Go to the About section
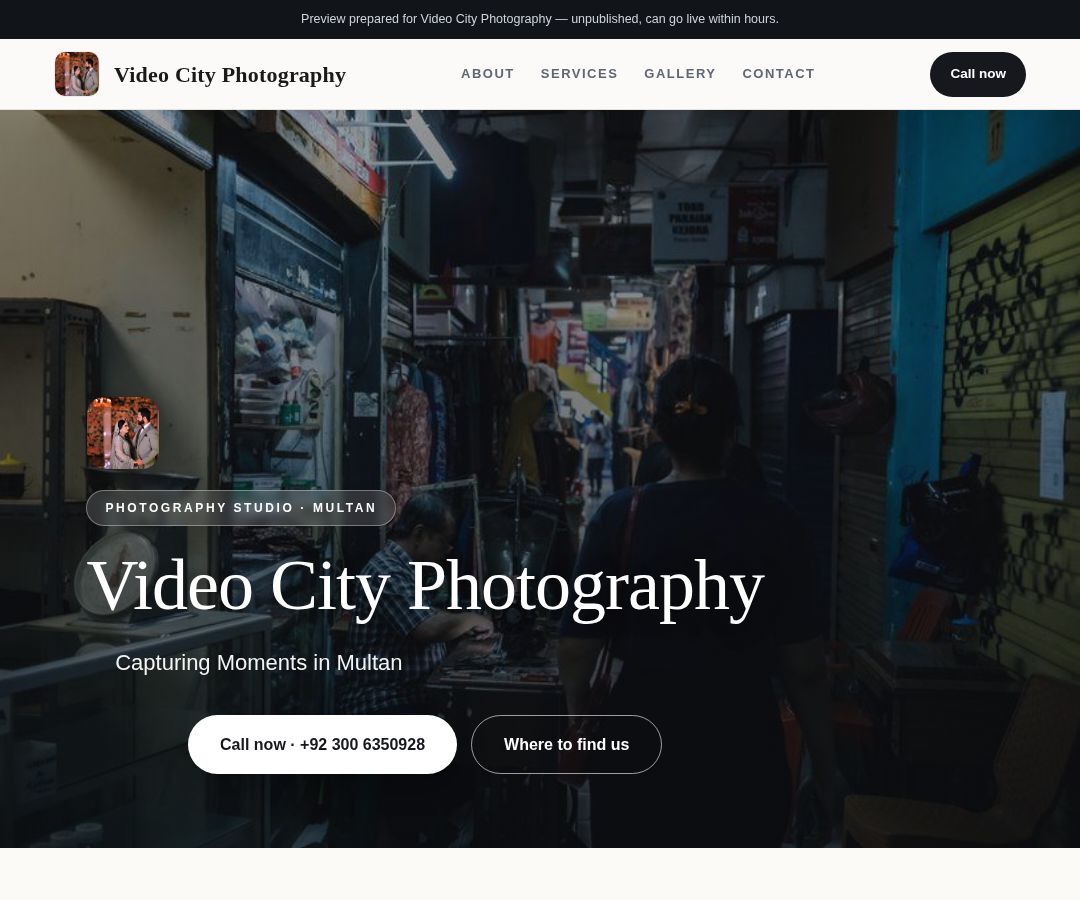The height and width of the screenshot is (900, 1080). [488, 74]
